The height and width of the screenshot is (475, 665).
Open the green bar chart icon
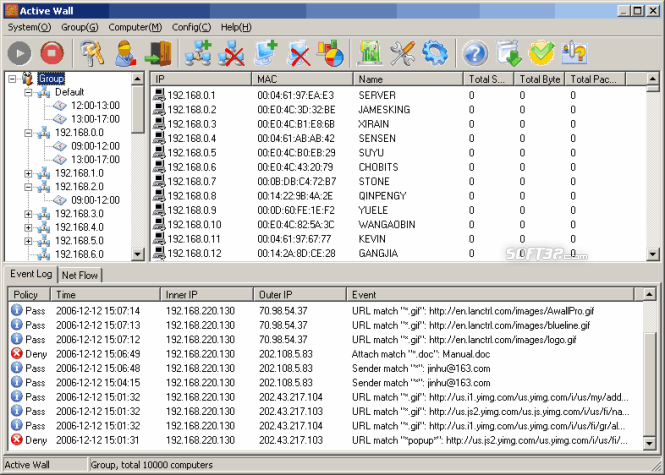369,53
